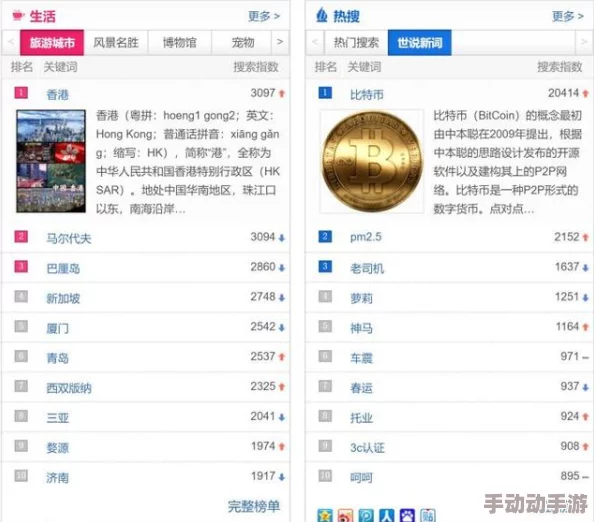594x522 pixels.
Task: Open the 香港 keyword link
Action: pyautogui.click(x=58, y=94)
